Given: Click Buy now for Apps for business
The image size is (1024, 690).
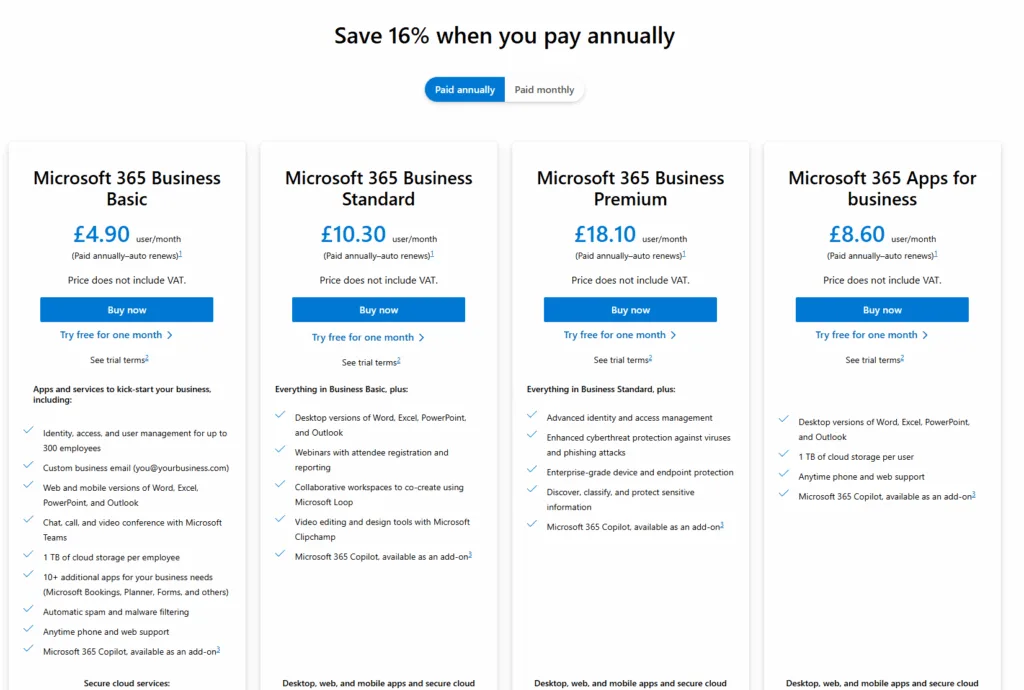Looking at the screenshot, I should pyautogui.click(x=882, y=309).
